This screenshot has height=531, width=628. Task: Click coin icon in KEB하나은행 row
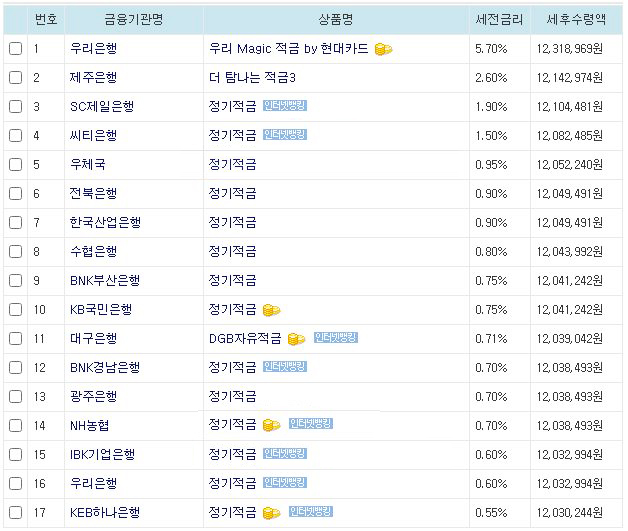271,513
